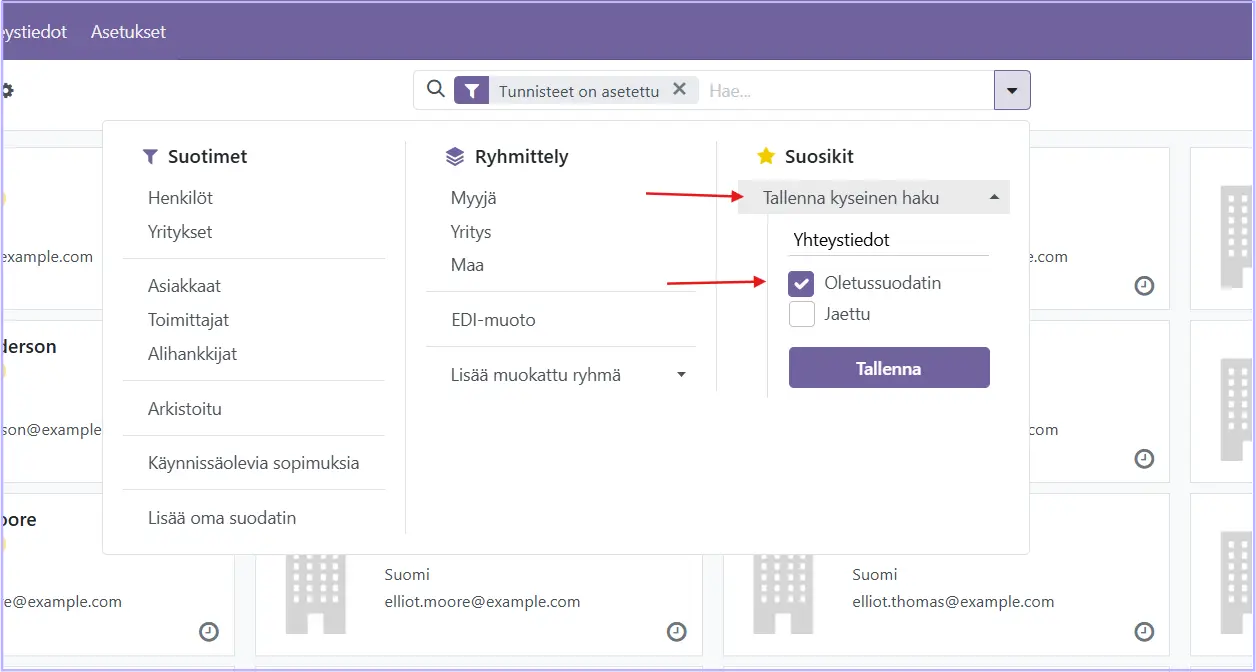Choose 'Lisää oma suodatin' option
The image size is (1256, 672).
[222, 518]
